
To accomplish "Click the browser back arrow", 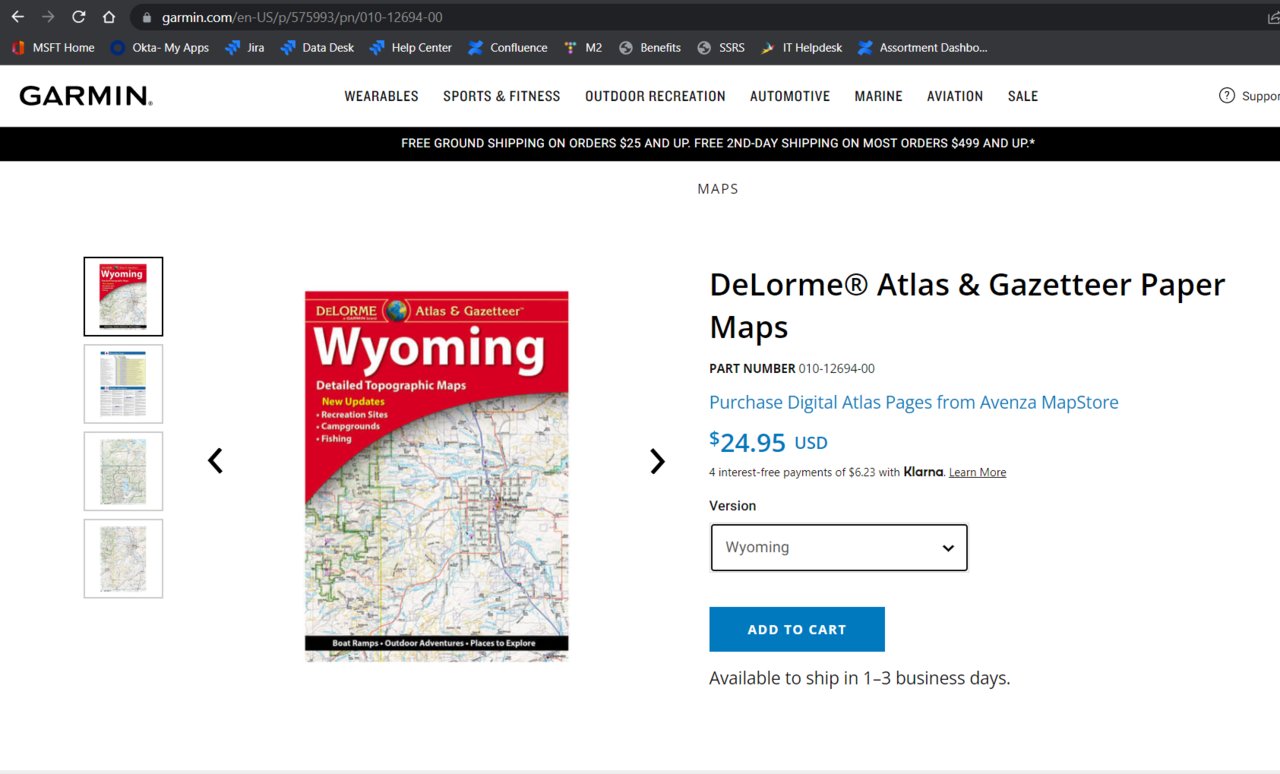I will pos(18,17).
